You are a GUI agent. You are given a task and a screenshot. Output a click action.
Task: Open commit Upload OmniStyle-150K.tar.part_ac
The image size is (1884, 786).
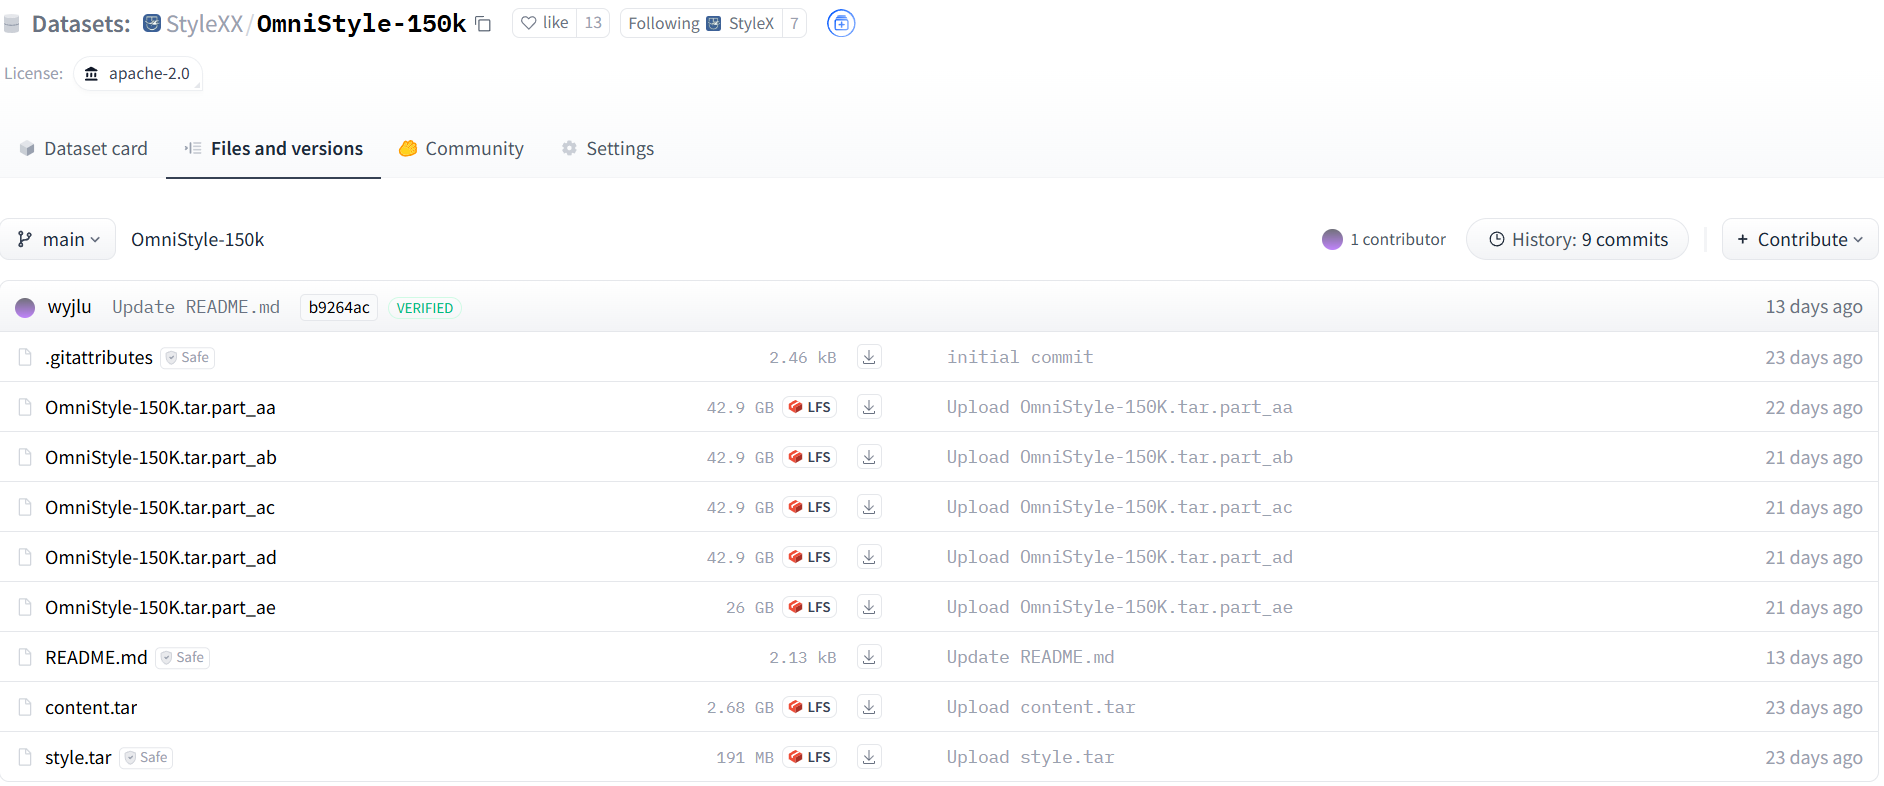tap(1120, 507)
